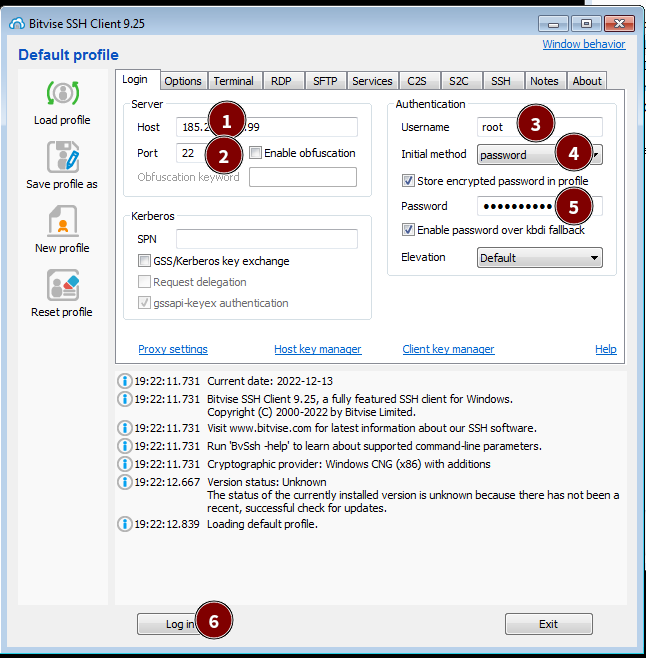This screenshot has height=658, width=646.
Task: Open Client key manager link
Action: pyautogui.click(x=448, y=349)
